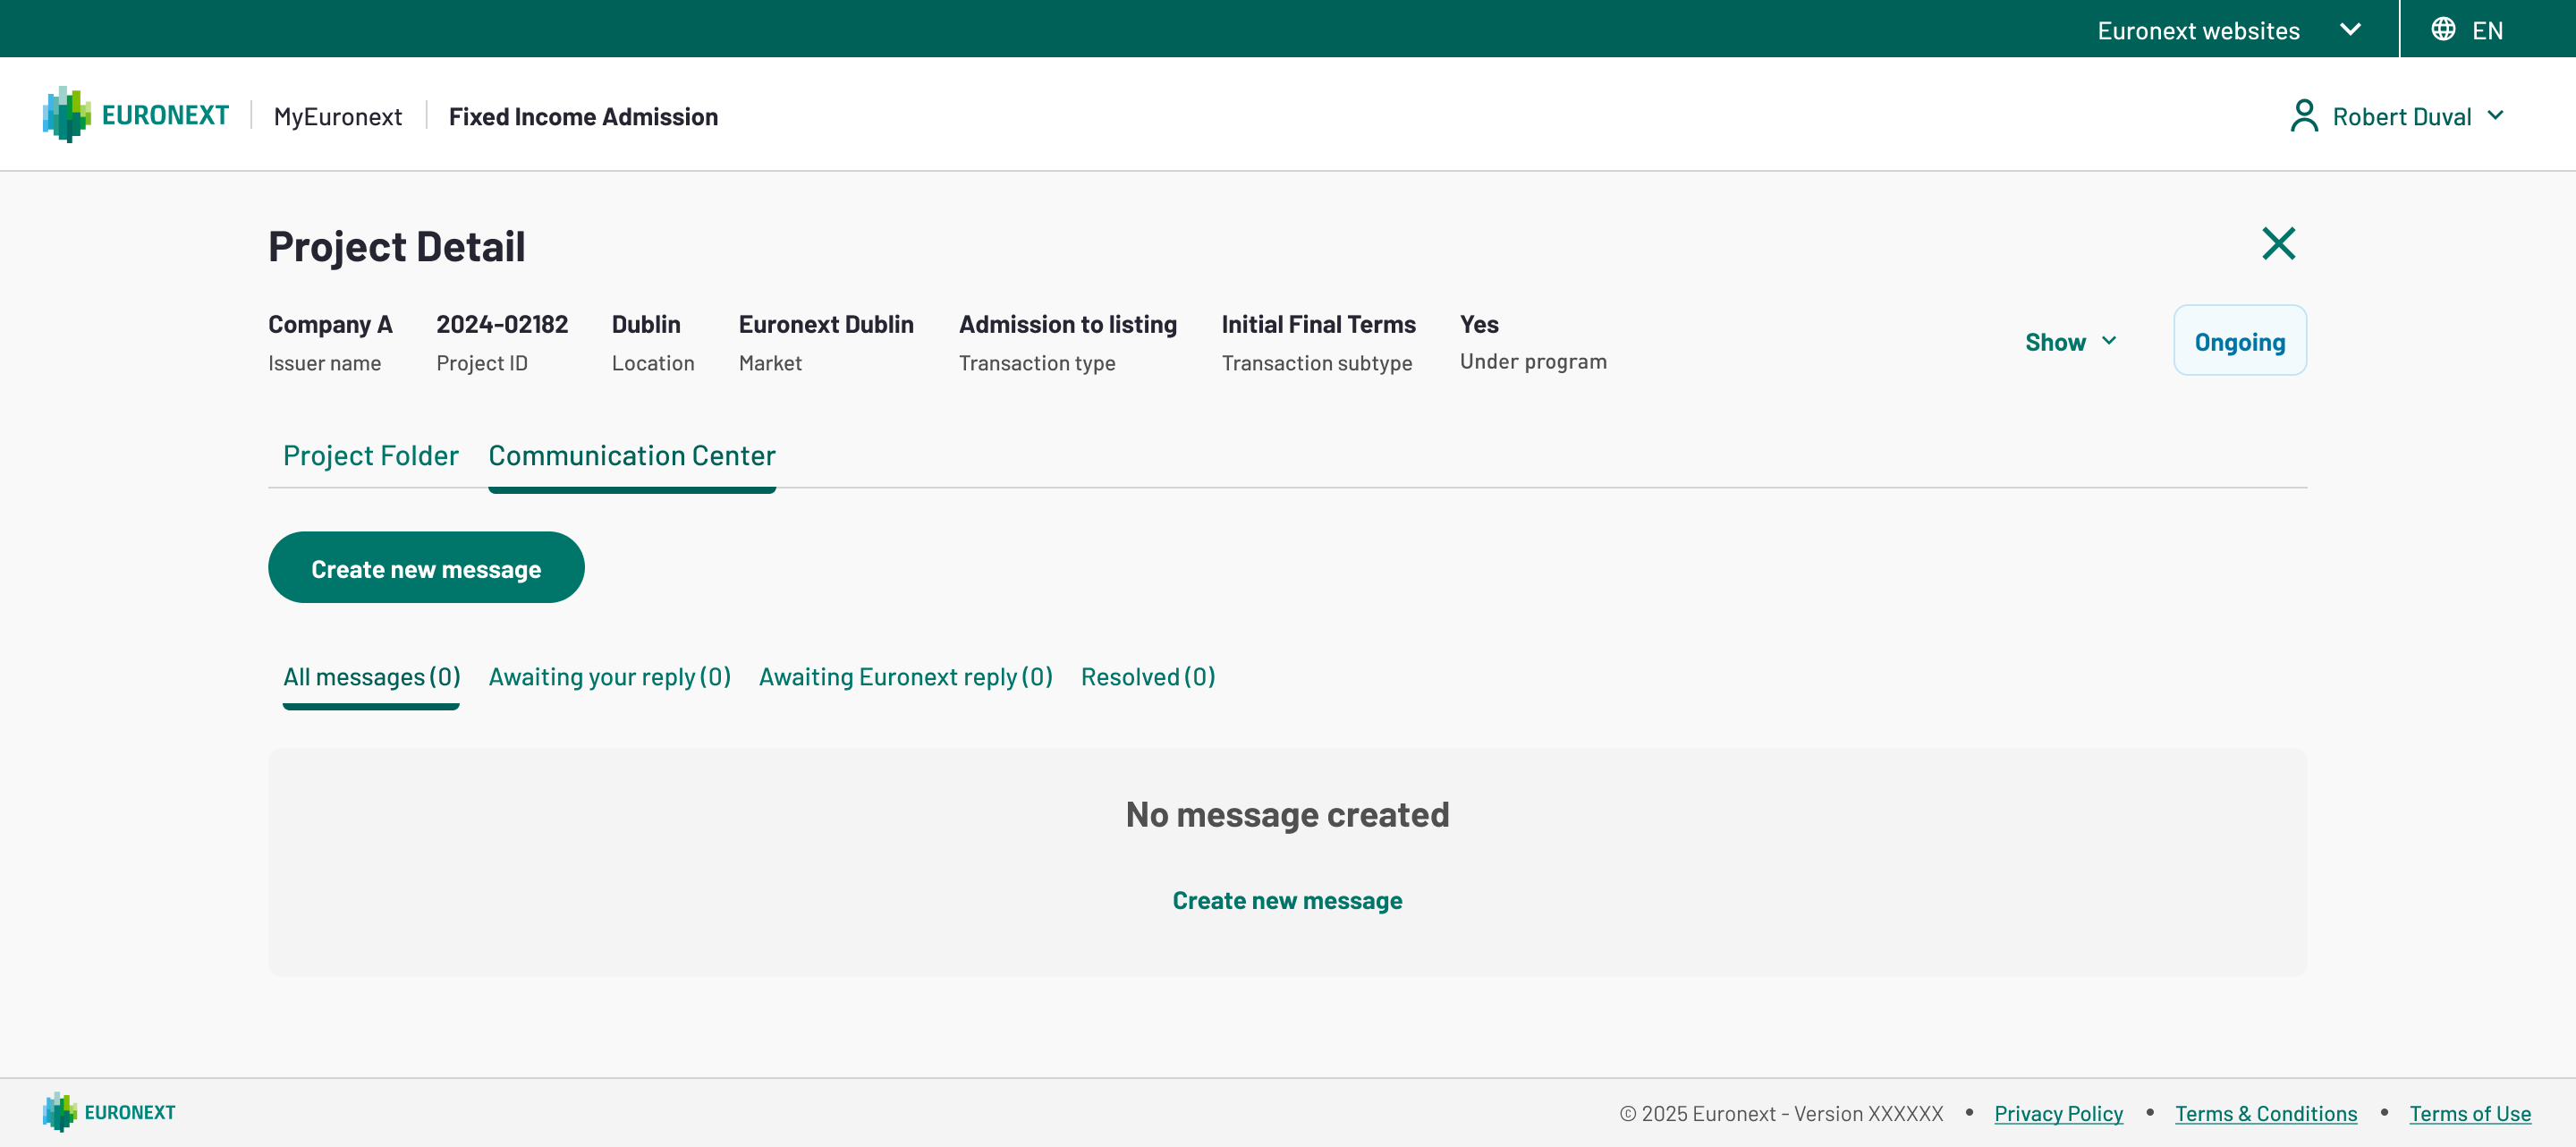This screenshot has width=2576, height=1147.
Task: Select the Communication Center tab
Action: 631,456
